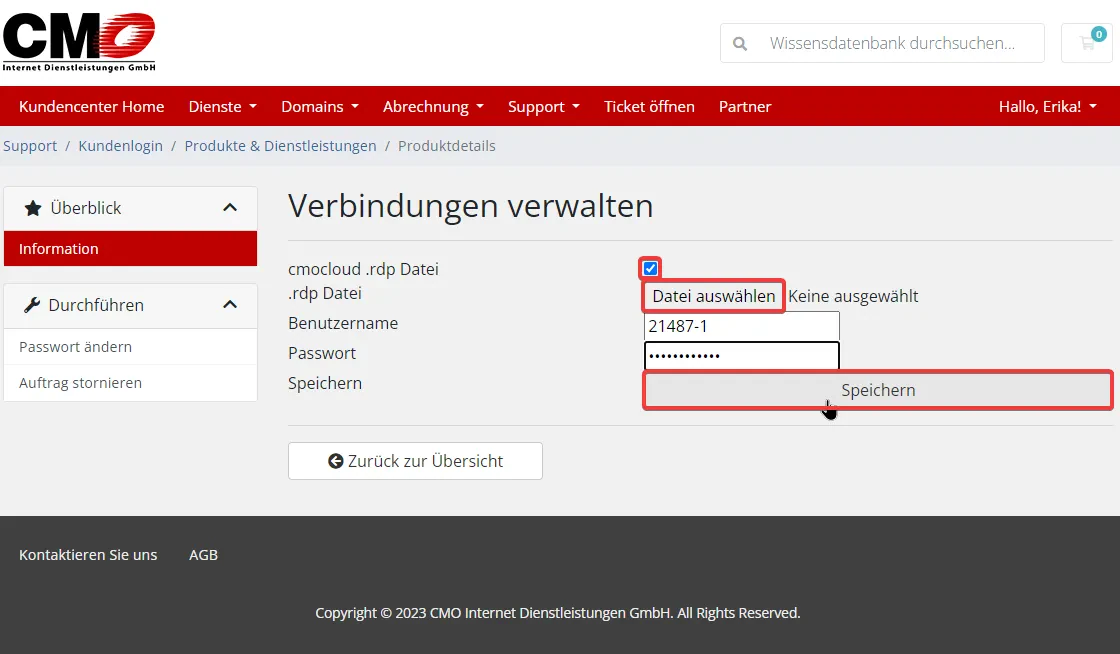Open the Hallo, Erika! account dropdown
Image resolution: width=1120 pixels, height=654 pixels.
click(x=1047, y=106)
